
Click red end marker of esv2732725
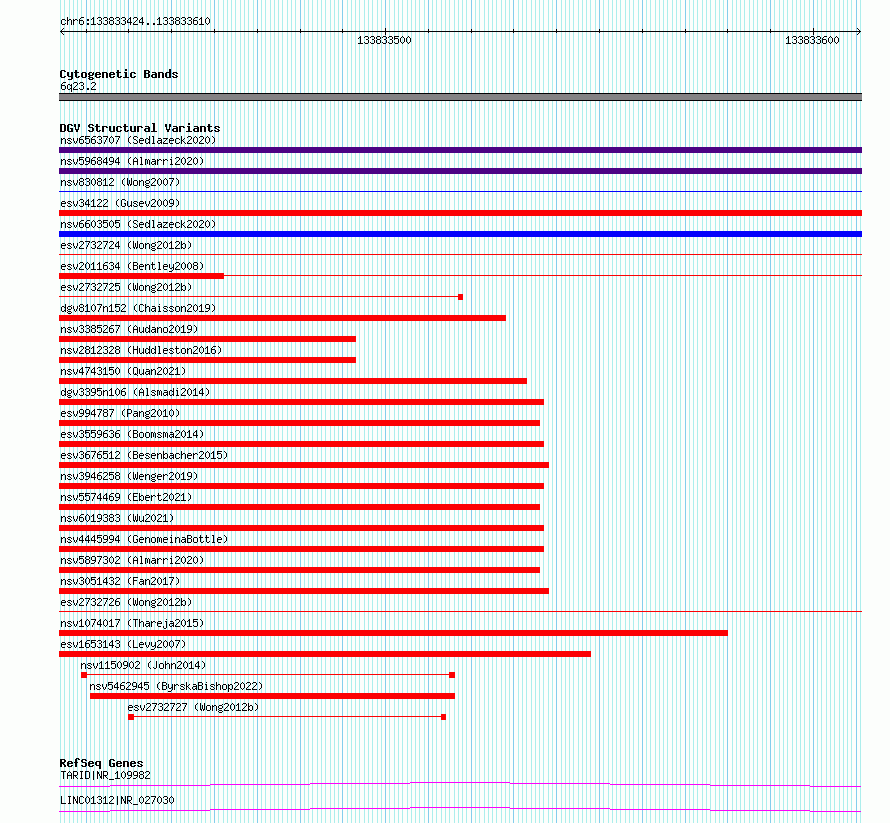pos(460,297)
